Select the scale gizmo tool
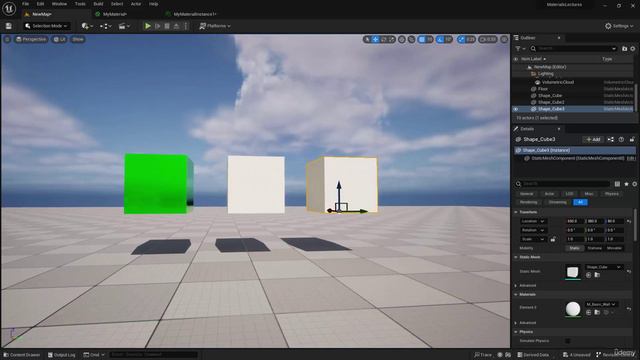 [x=391, y=40]
